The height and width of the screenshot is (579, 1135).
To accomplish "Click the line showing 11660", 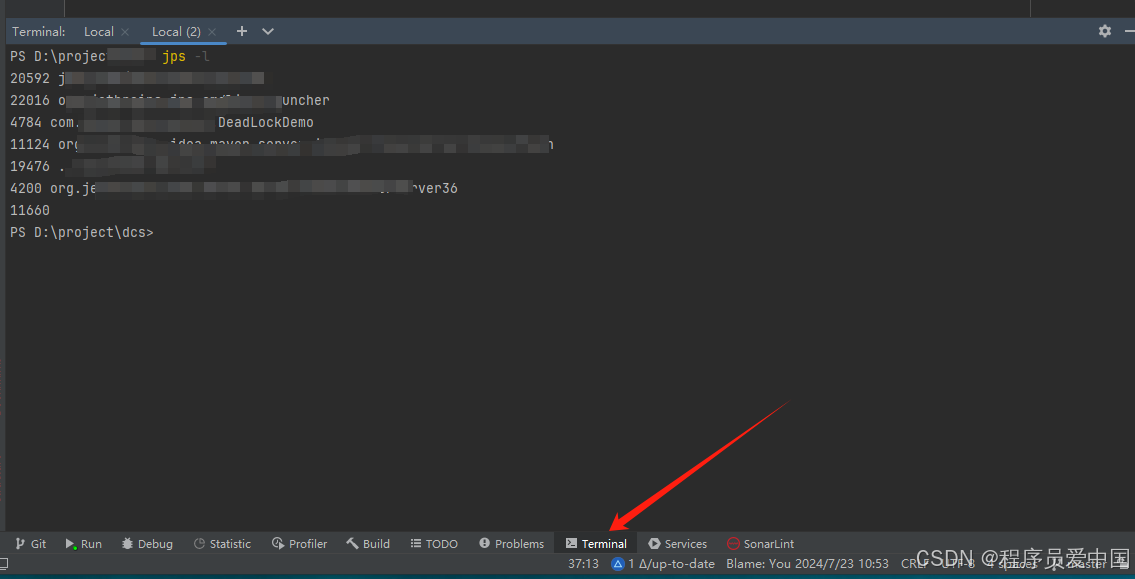I will (x=30, y=211).
